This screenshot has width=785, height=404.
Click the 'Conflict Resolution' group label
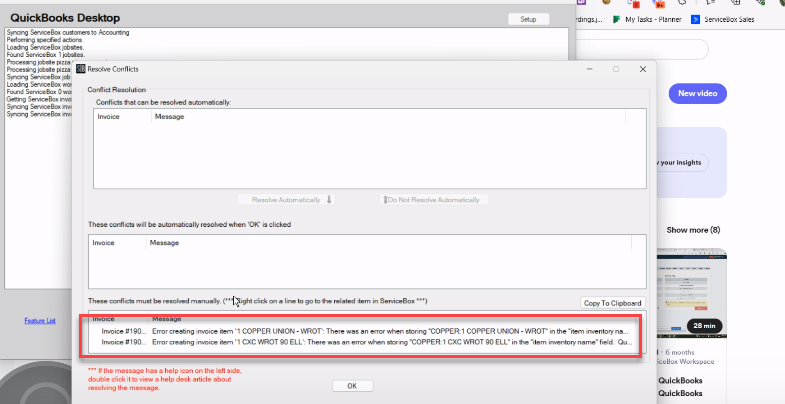117,90
